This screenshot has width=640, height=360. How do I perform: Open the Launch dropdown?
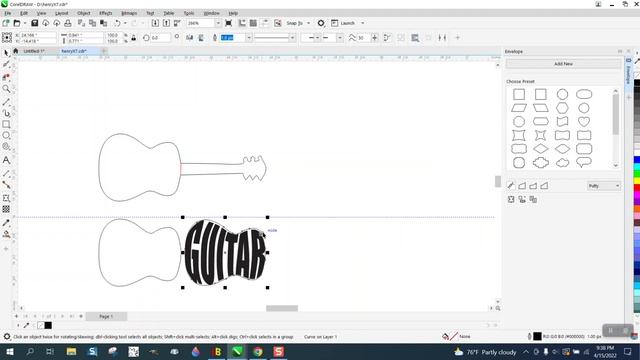pos(362,23)
